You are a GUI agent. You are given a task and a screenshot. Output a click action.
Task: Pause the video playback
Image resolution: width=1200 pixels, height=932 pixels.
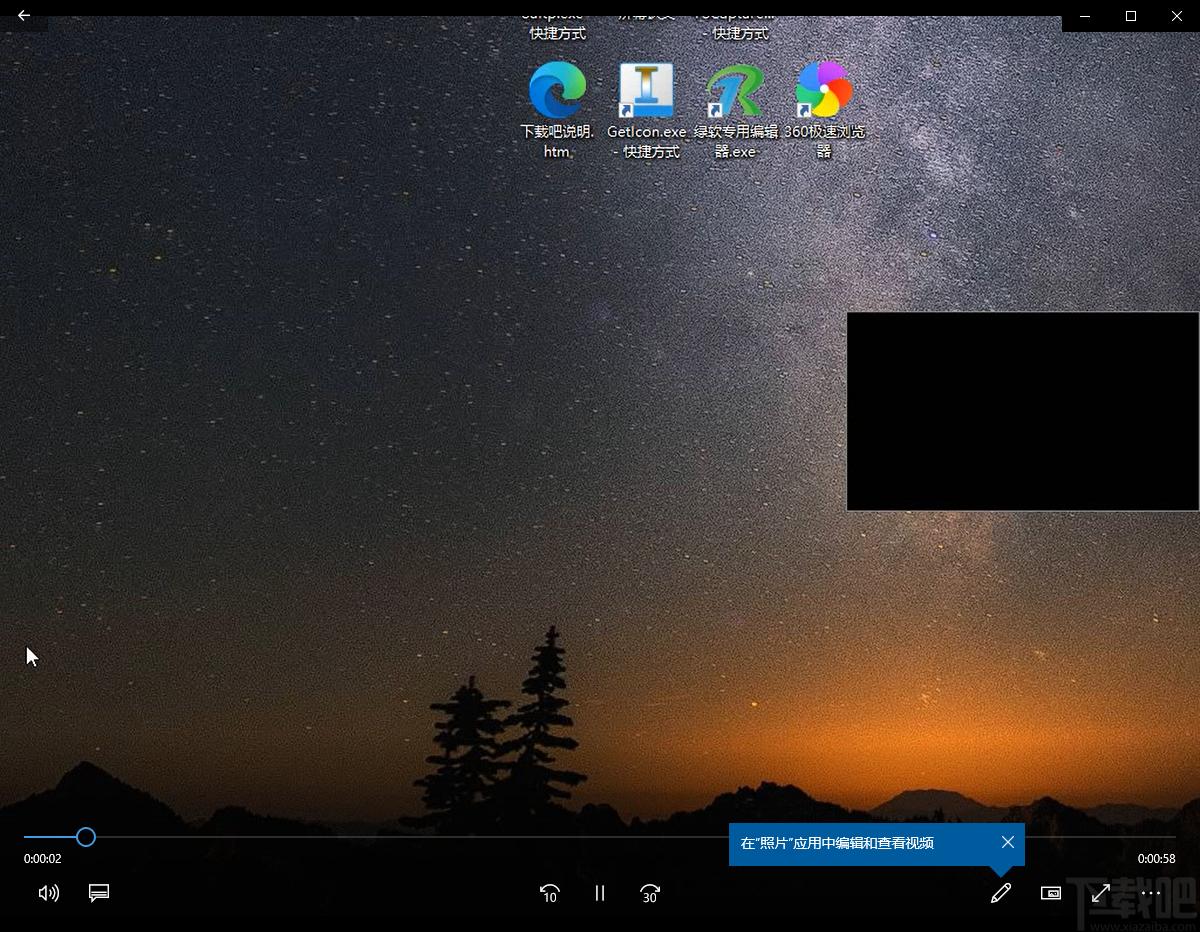pos(600,893)
